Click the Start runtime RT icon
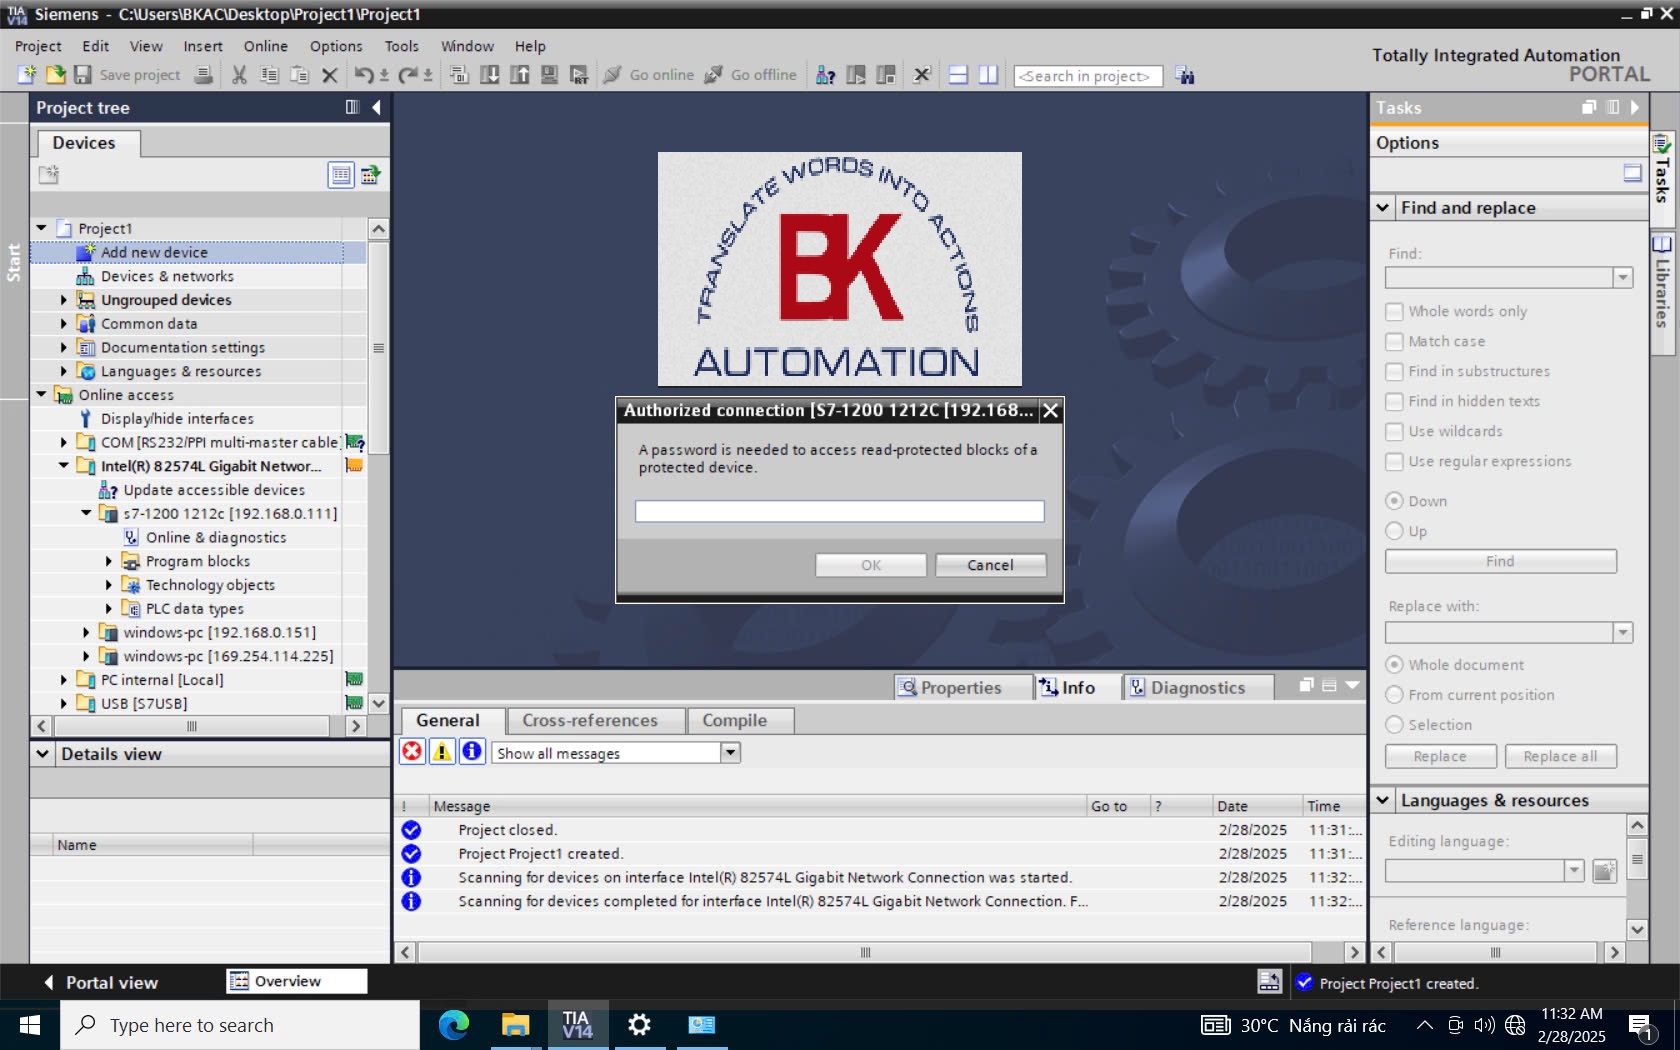 click(579, 75)
